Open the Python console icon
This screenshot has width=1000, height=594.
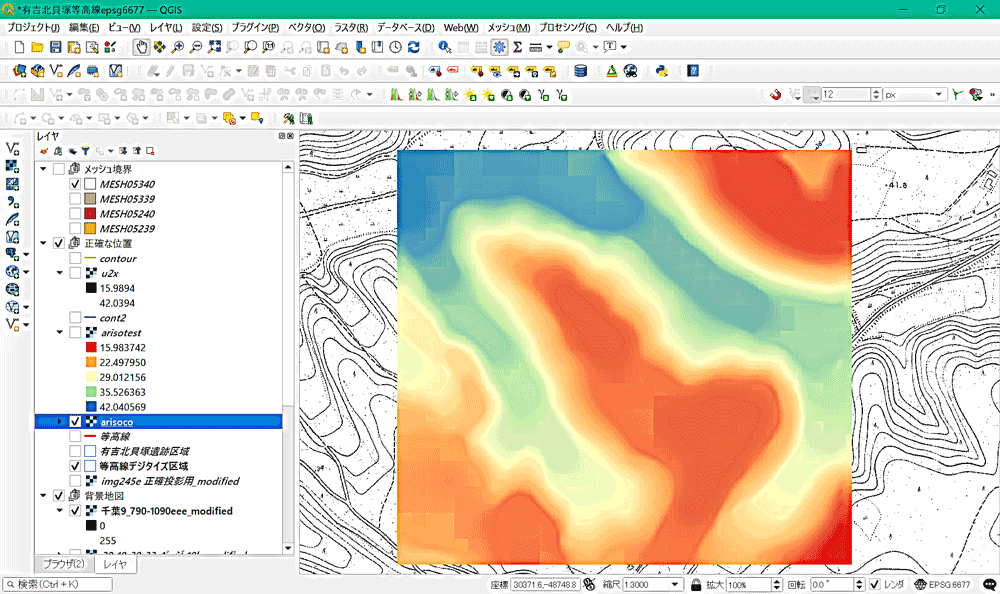[661, 70]
